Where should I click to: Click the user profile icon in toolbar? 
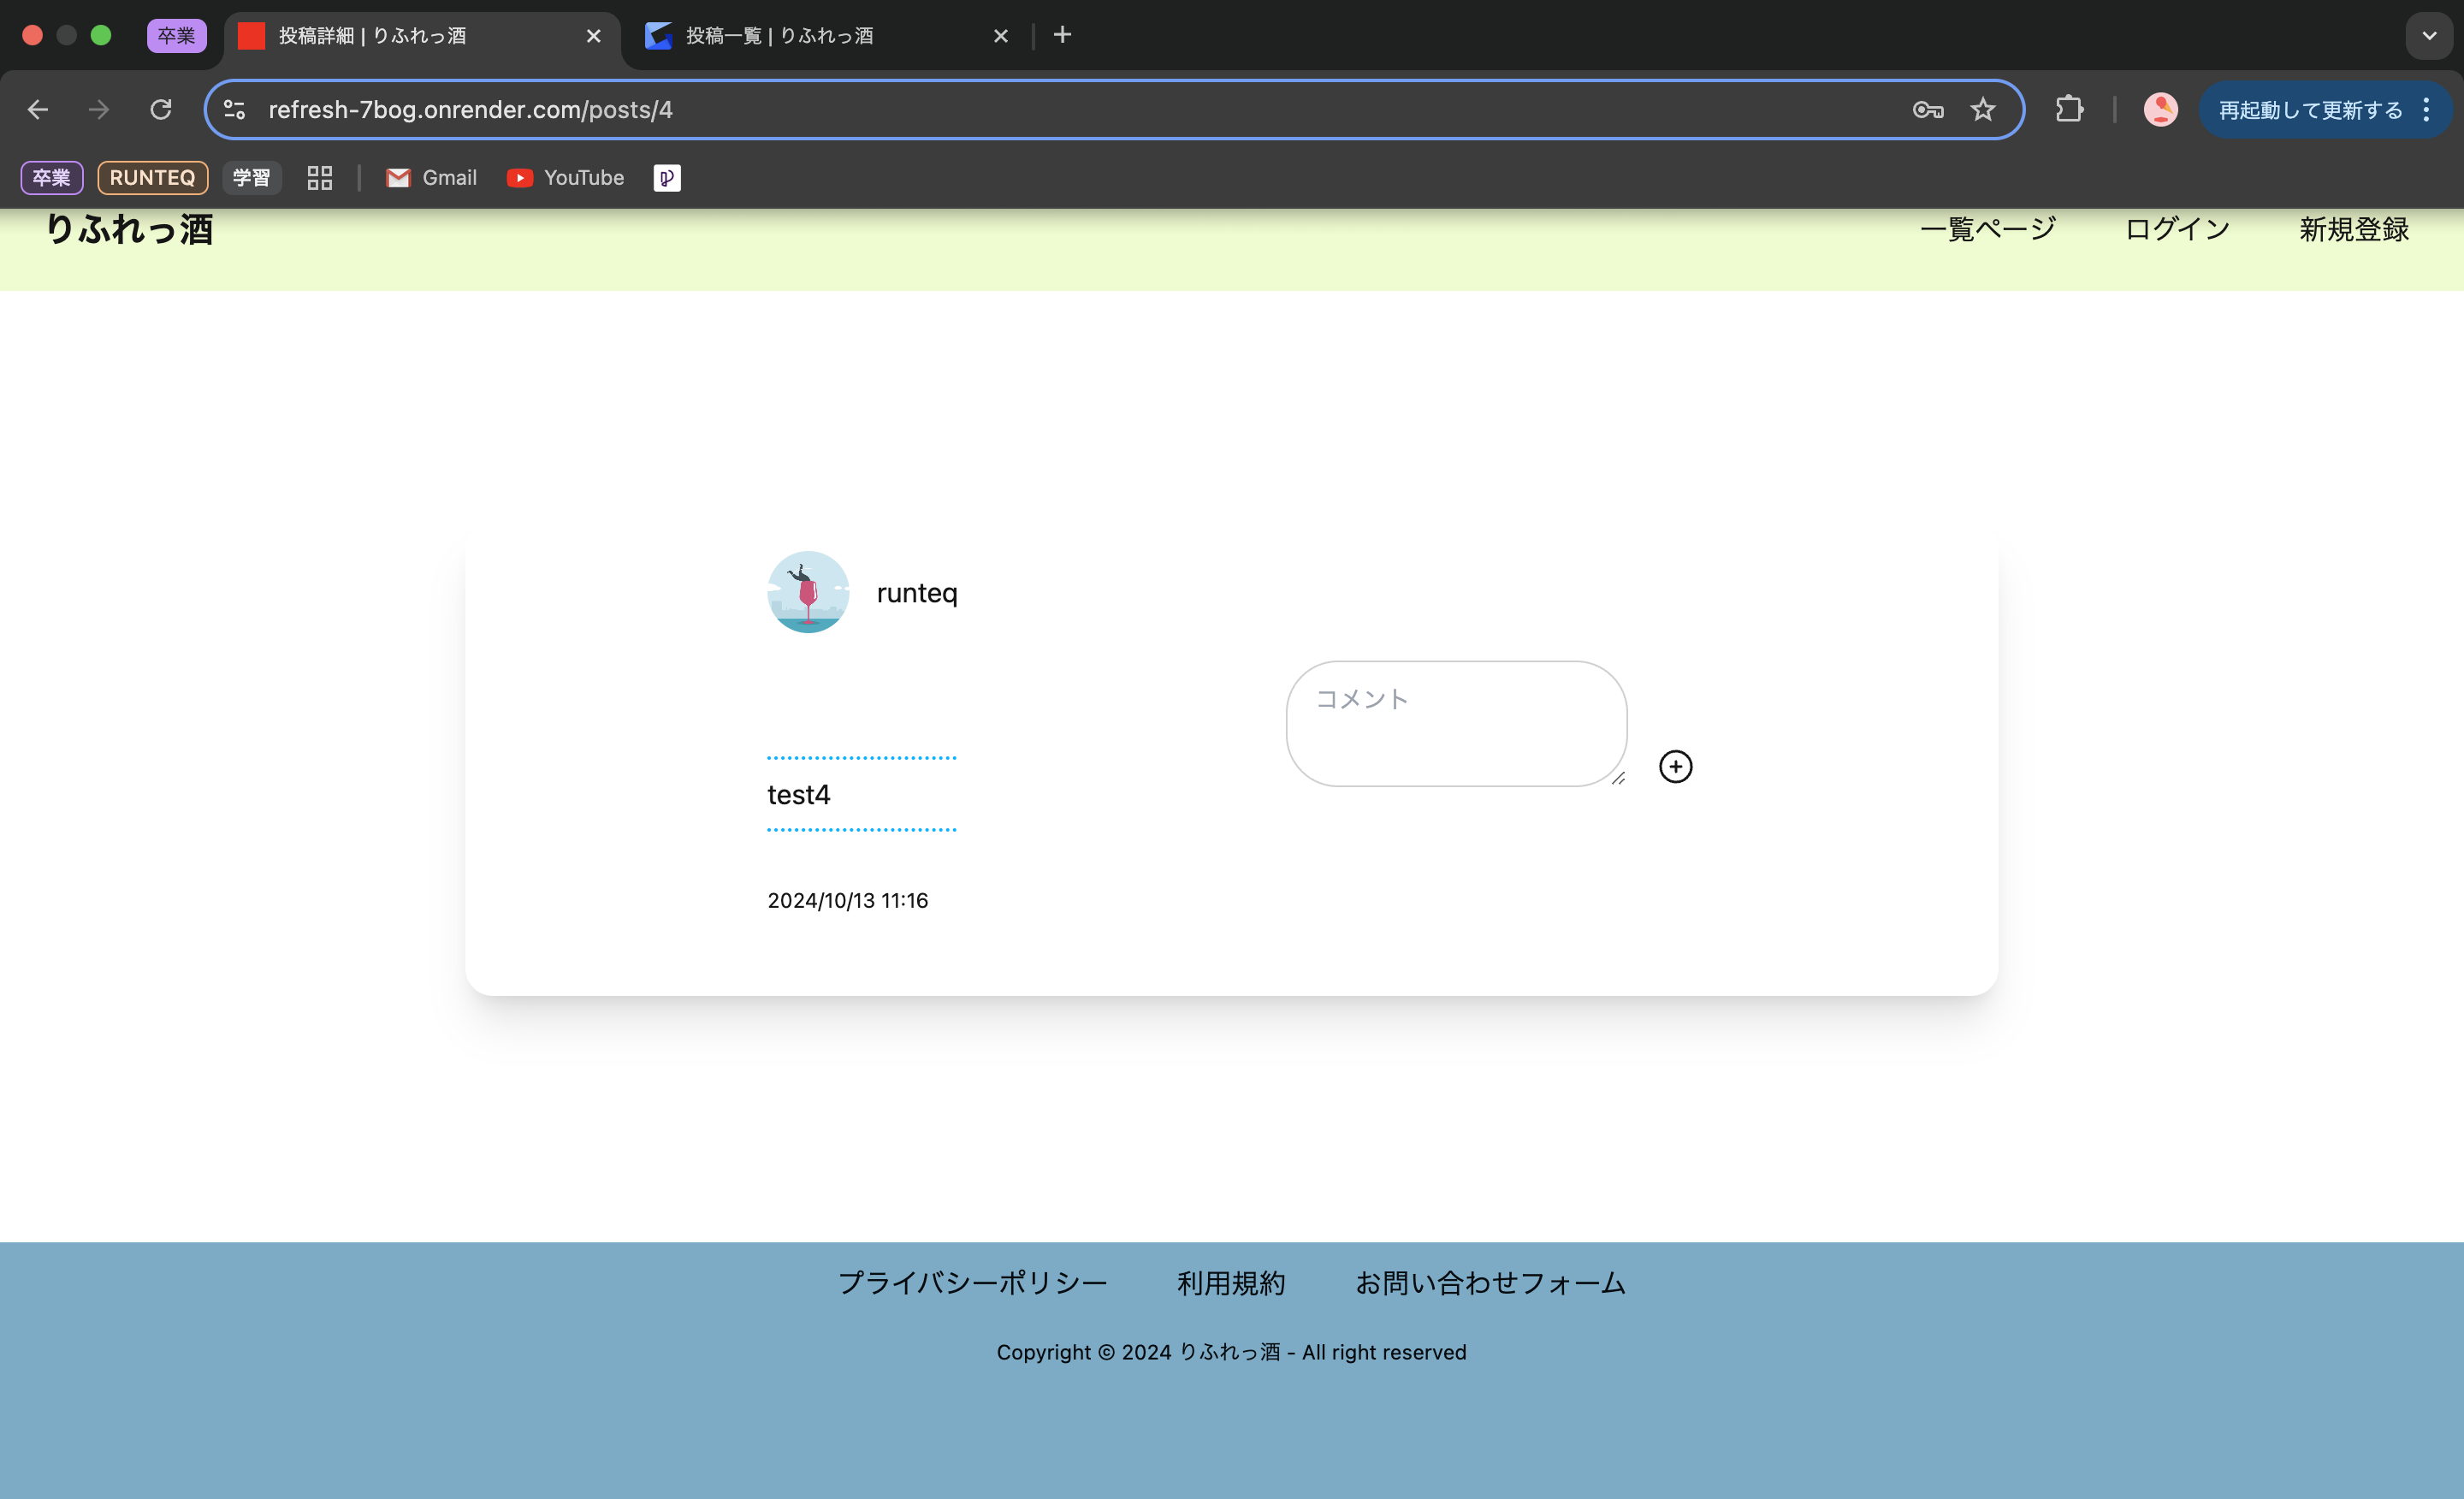pyautogui.click(x=2159, y=109)
